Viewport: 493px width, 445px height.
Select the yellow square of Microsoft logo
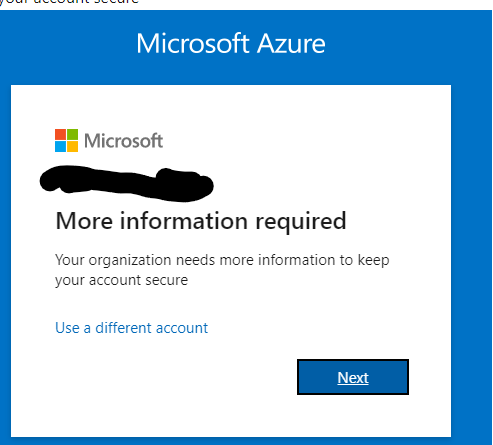pos(73,147)
